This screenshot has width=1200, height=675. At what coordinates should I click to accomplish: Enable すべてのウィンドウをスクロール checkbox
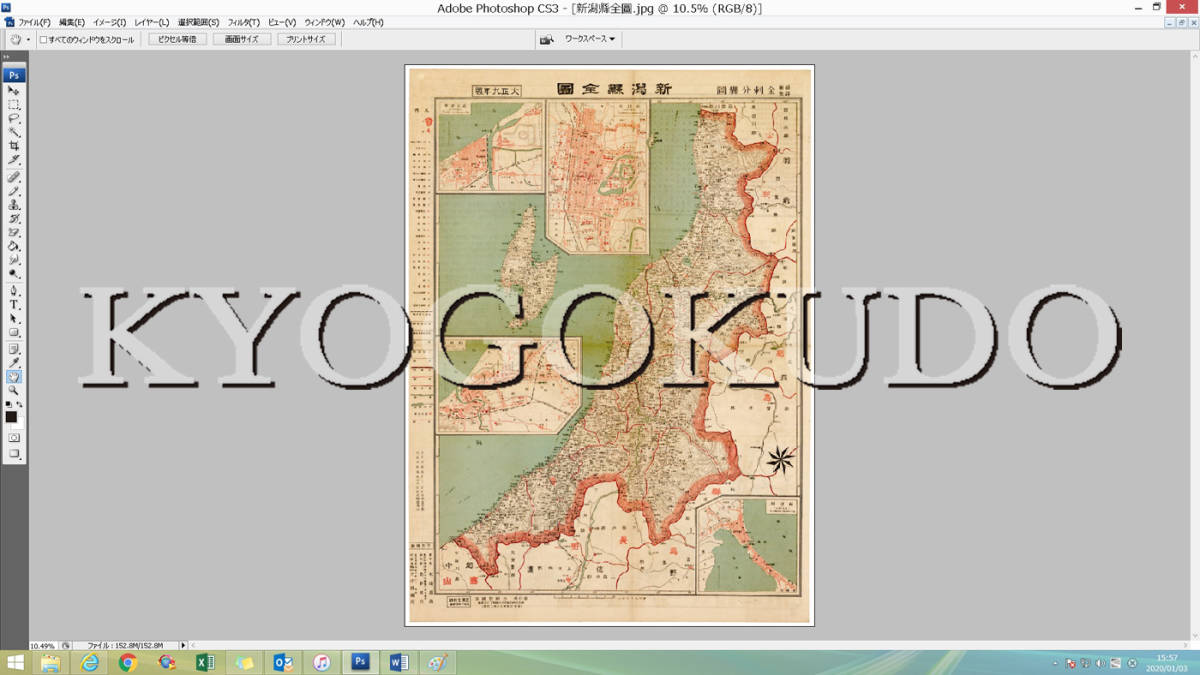[43, 39]
